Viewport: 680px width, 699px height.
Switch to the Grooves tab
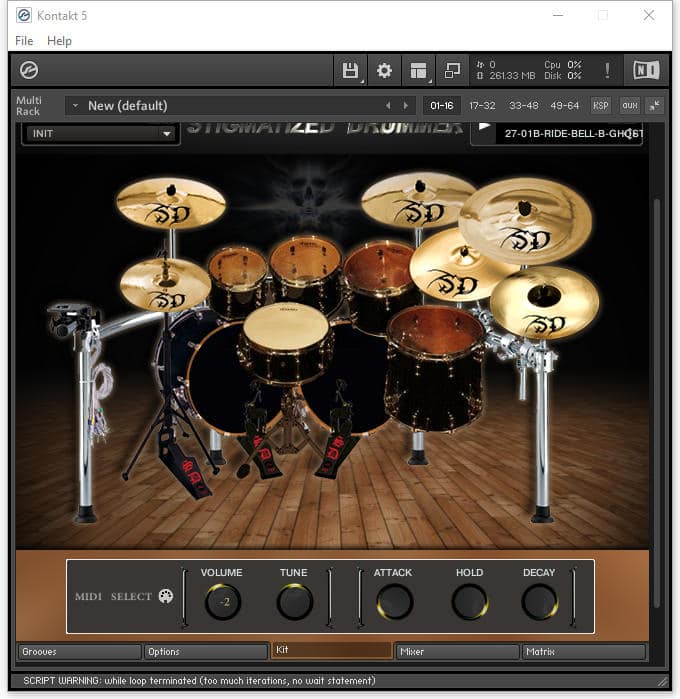79,652
